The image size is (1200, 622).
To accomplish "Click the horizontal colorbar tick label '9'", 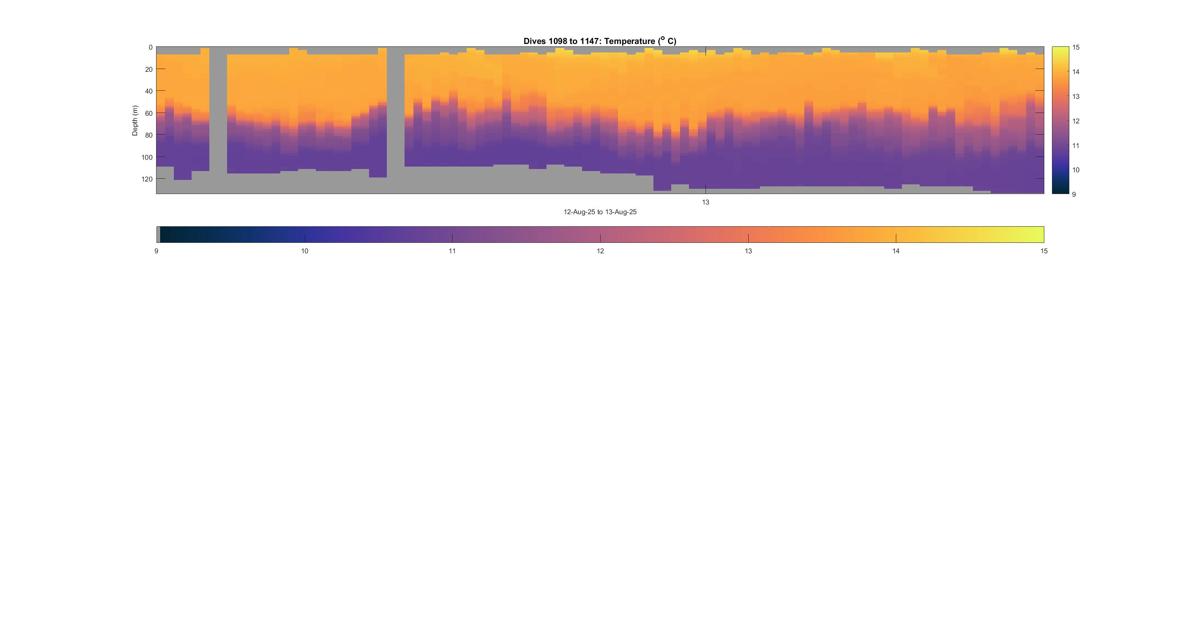I will pos(156,252).
